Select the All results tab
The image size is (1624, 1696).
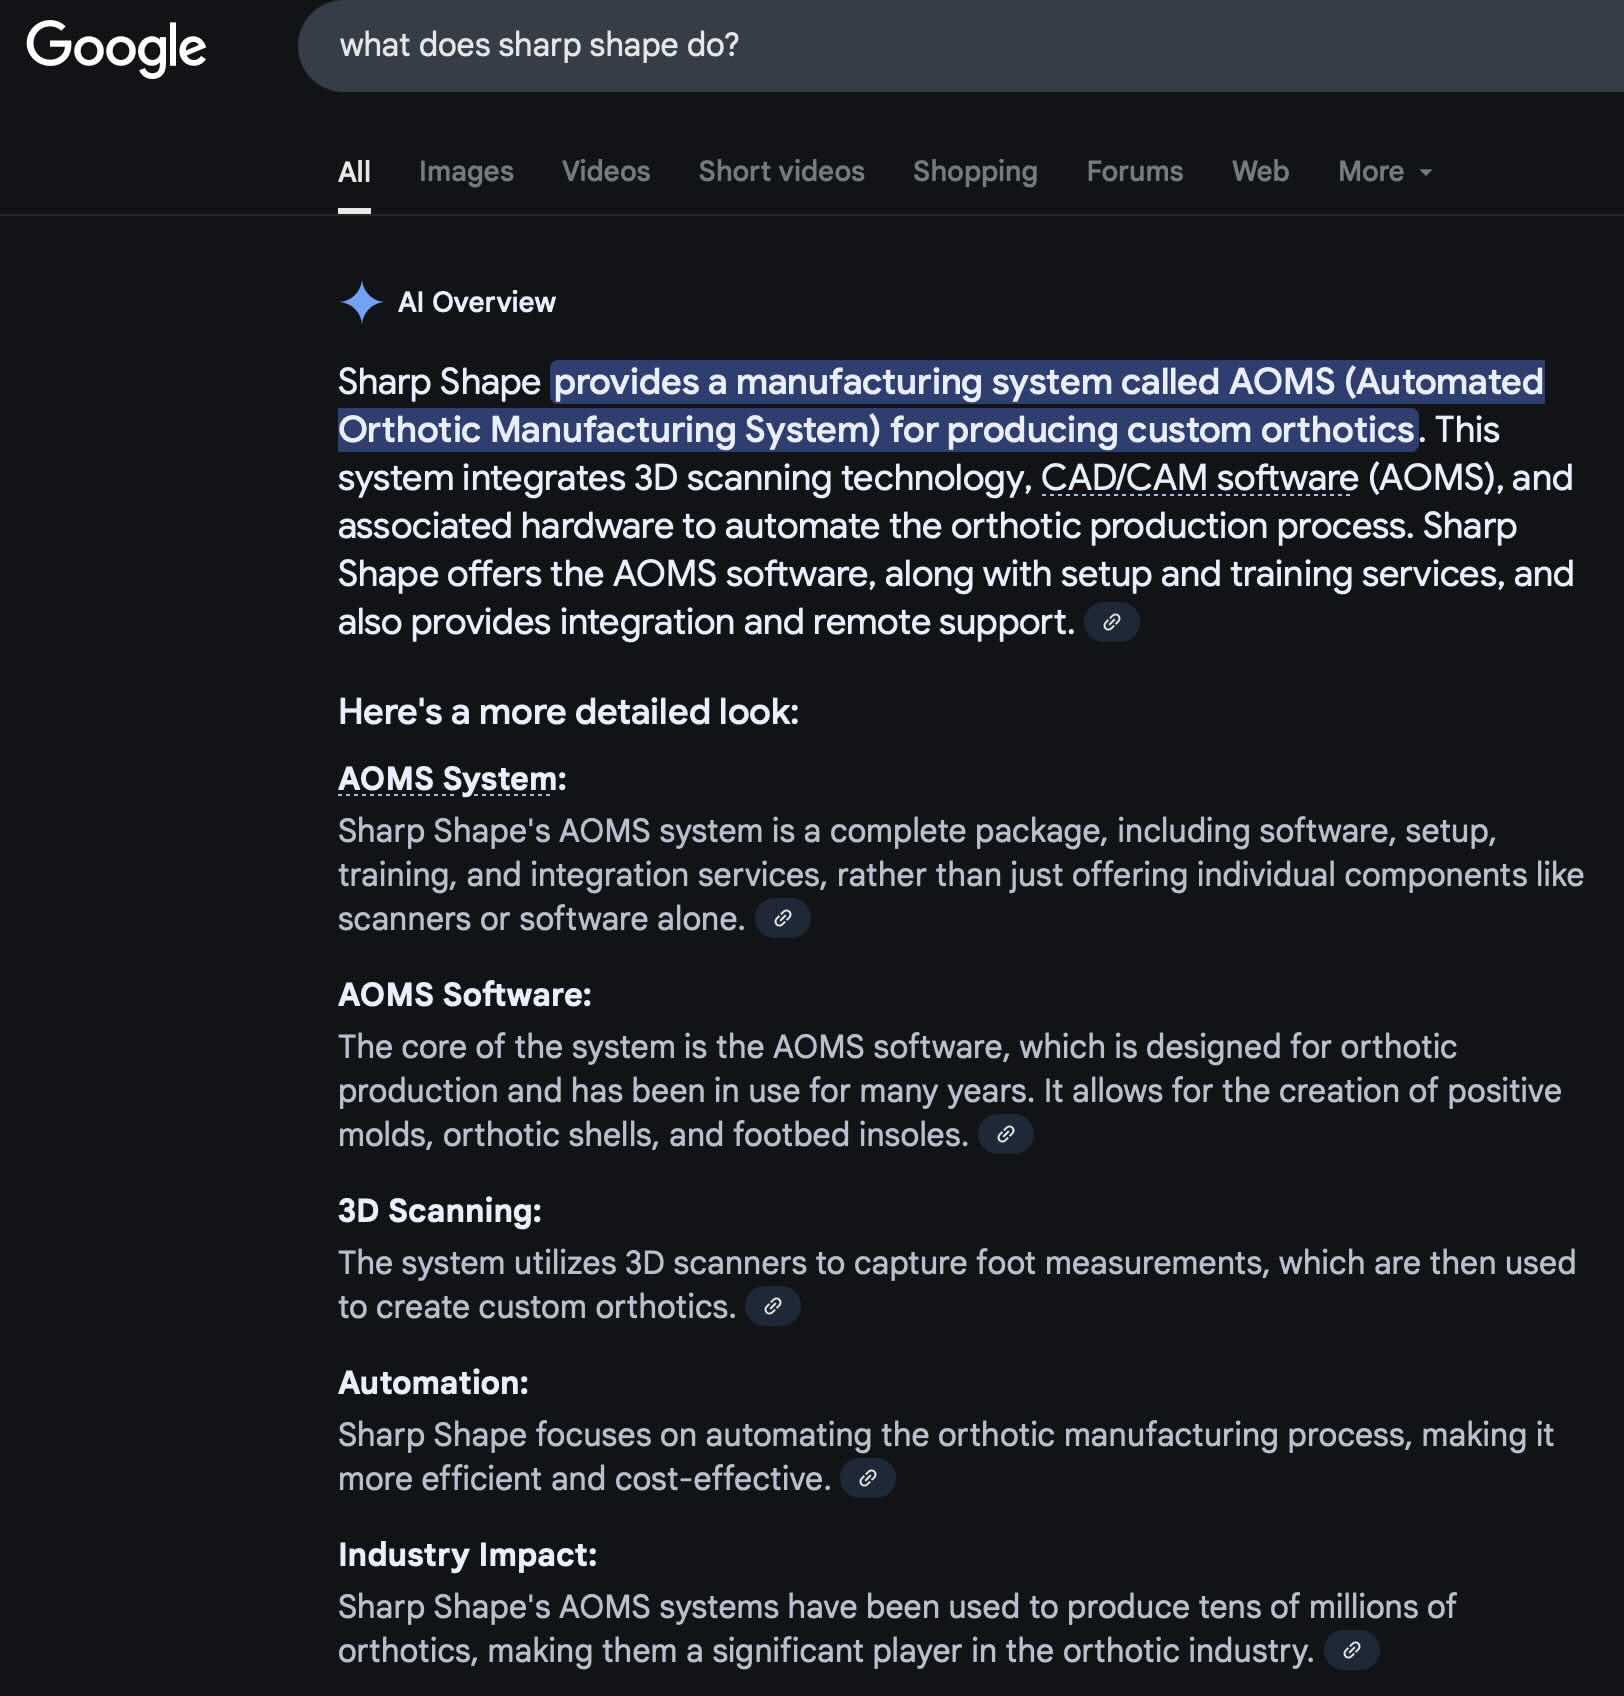point(354,172)
